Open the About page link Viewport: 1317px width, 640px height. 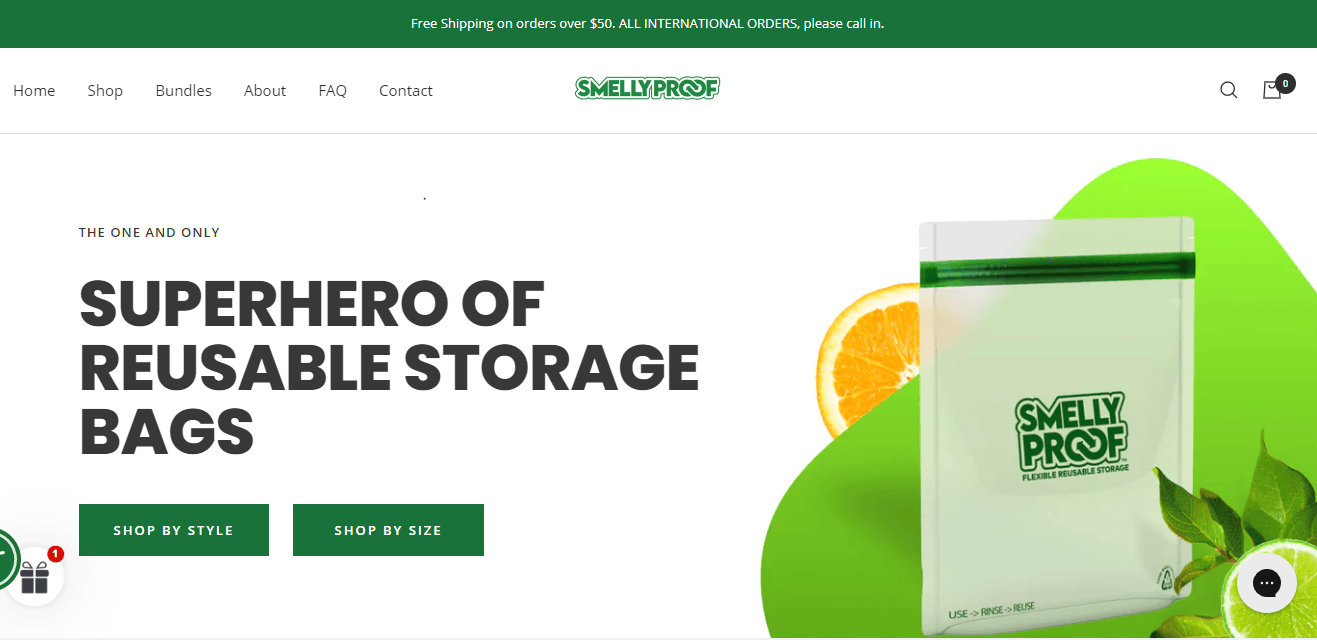(265, 91)
